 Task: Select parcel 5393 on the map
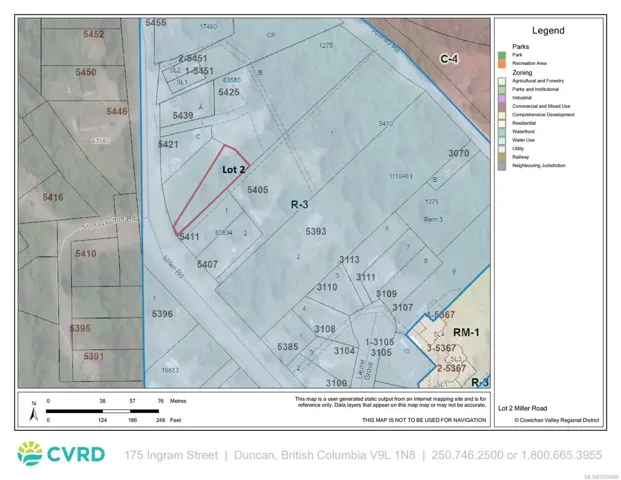click(x=316, y=231)
